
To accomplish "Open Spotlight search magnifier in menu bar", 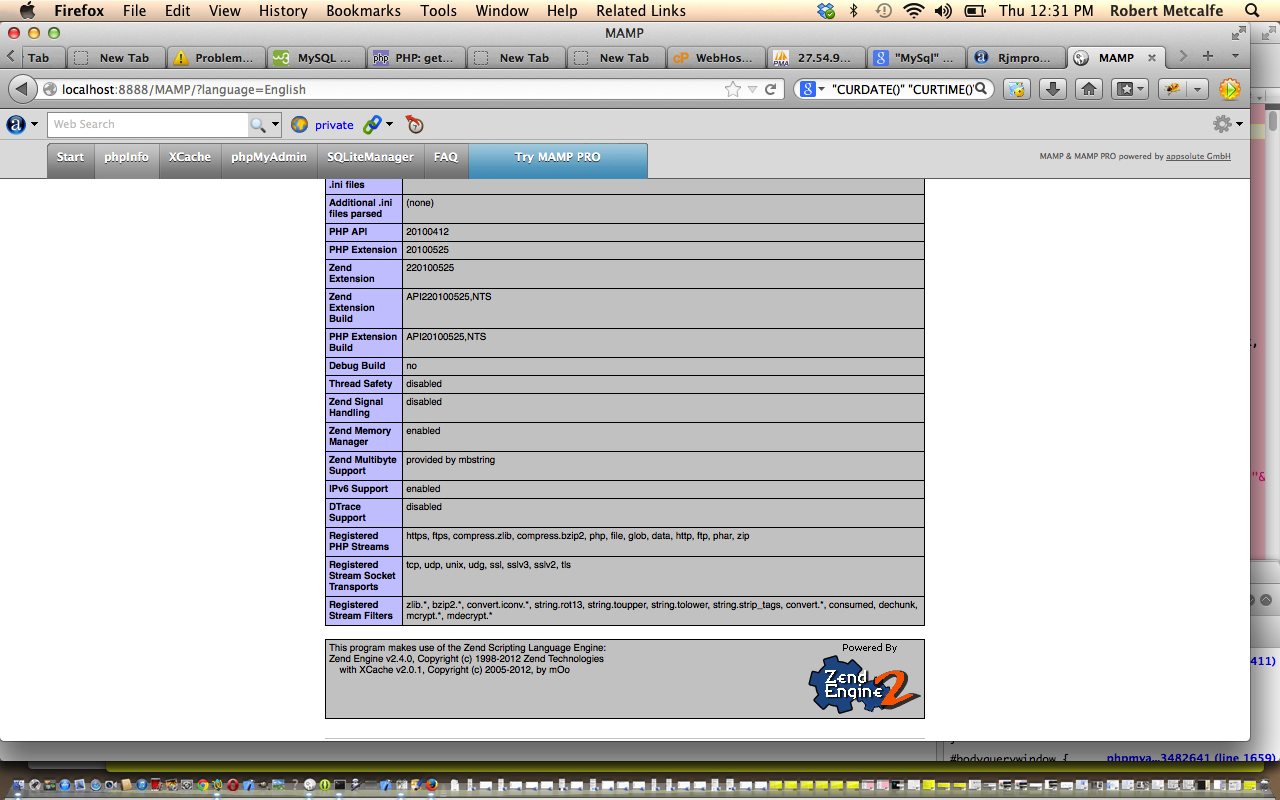I will coord(1251,11).
